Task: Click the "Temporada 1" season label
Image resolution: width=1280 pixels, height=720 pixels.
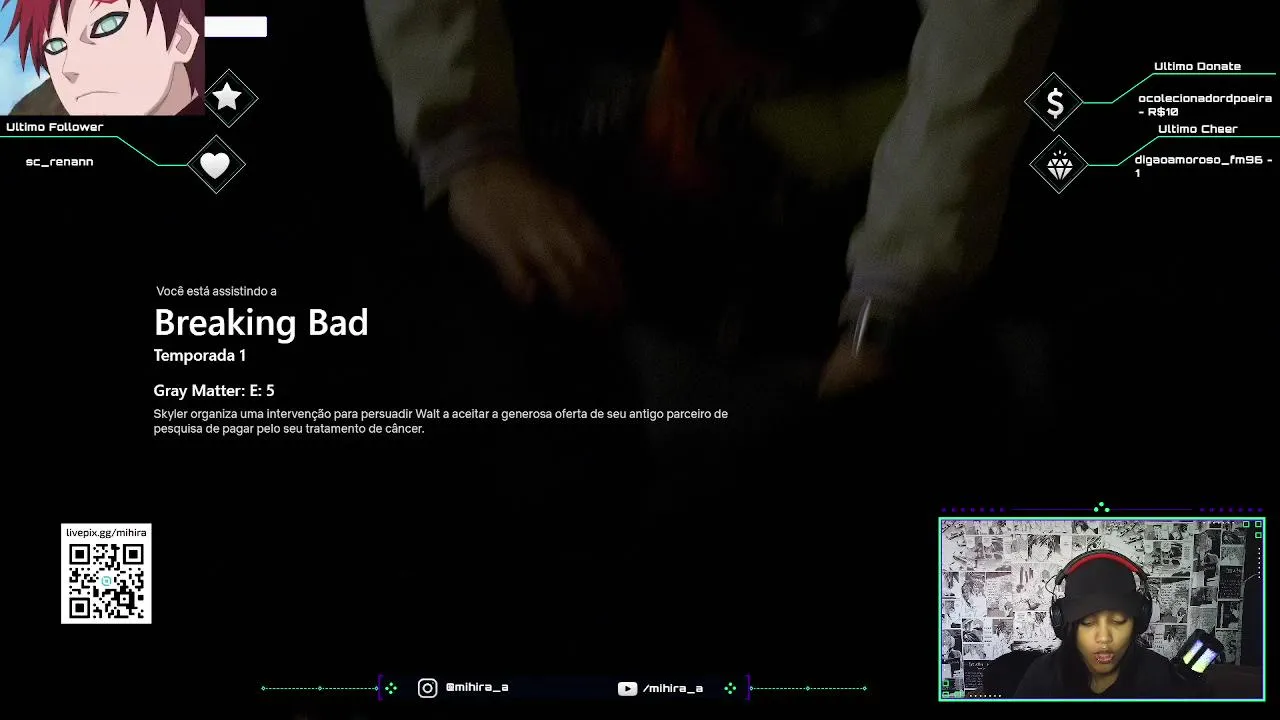Action: click(200, 355)
